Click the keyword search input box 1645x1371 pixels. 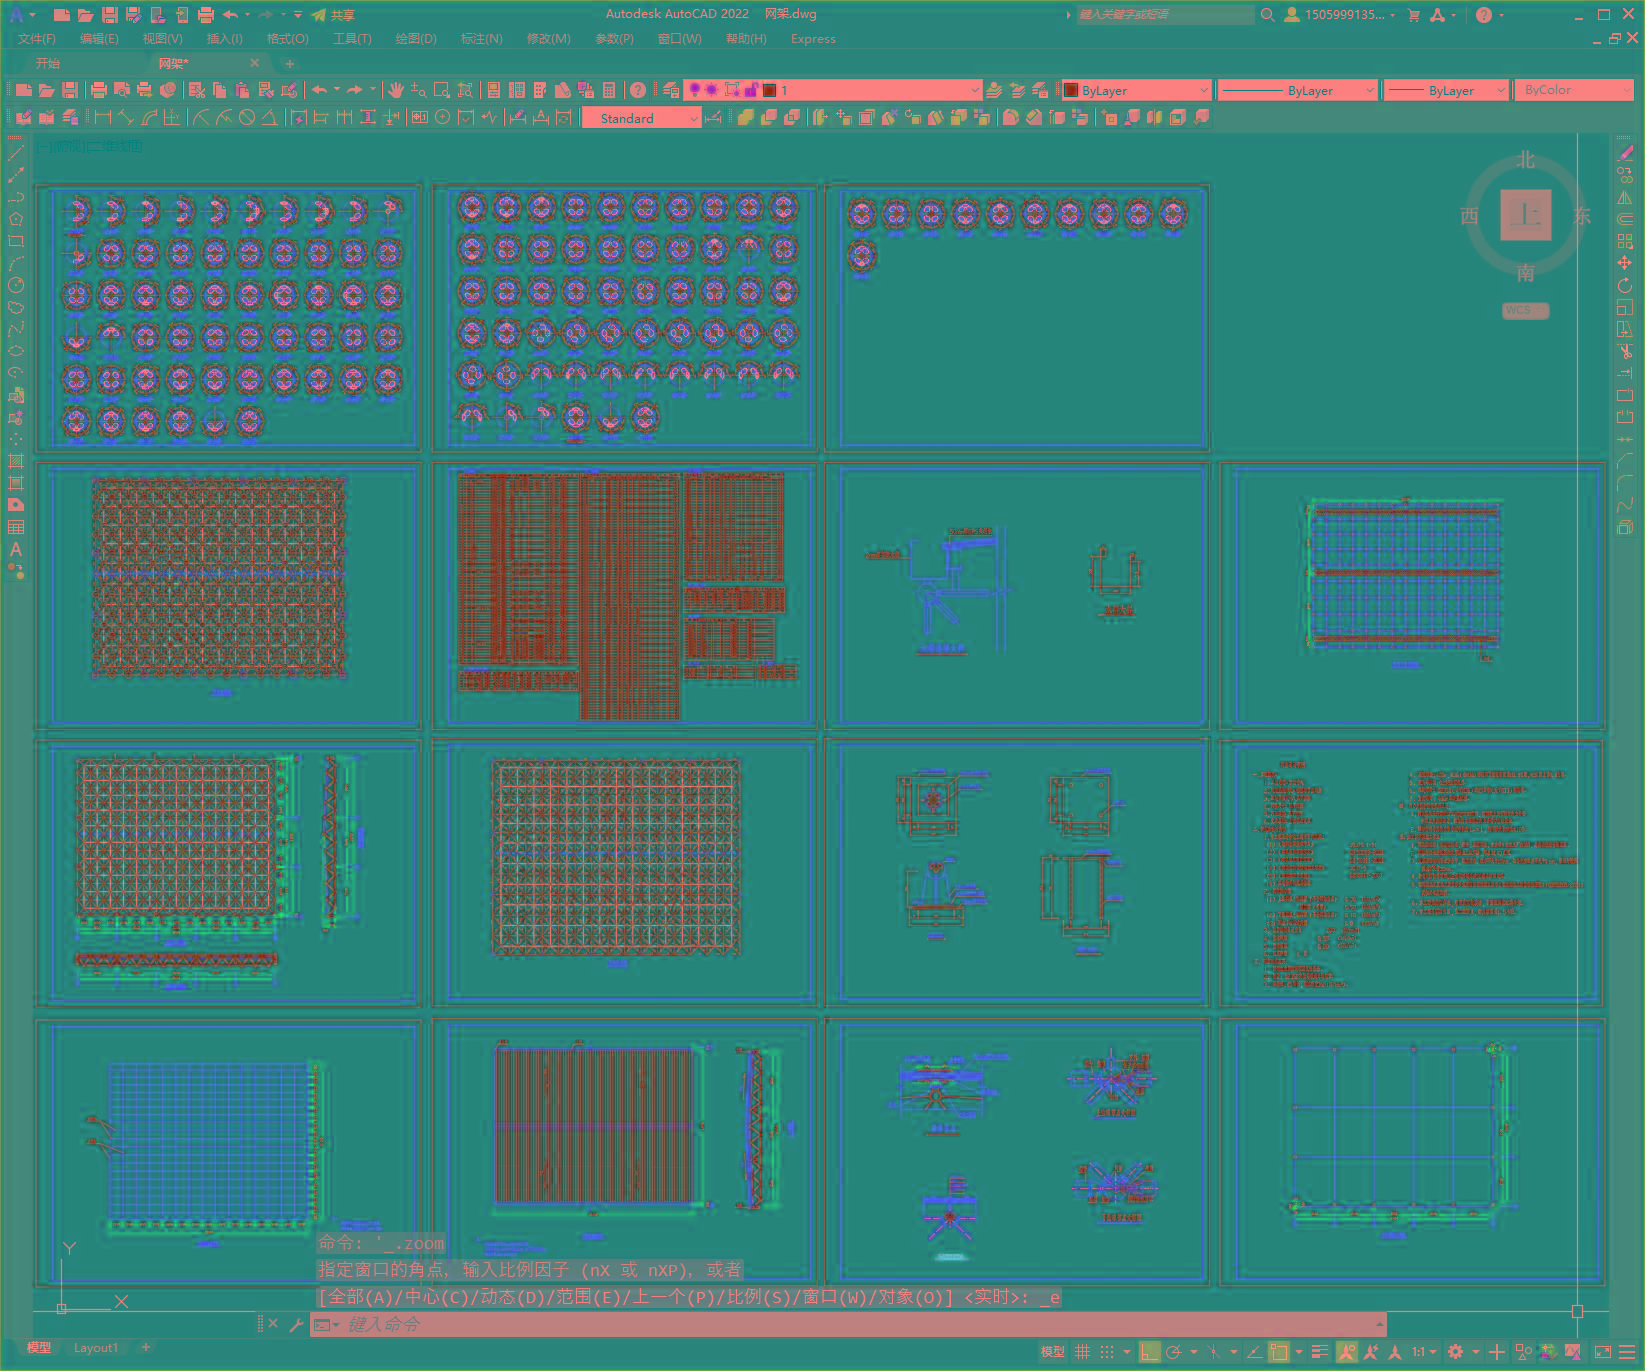tap(1165, 15)
